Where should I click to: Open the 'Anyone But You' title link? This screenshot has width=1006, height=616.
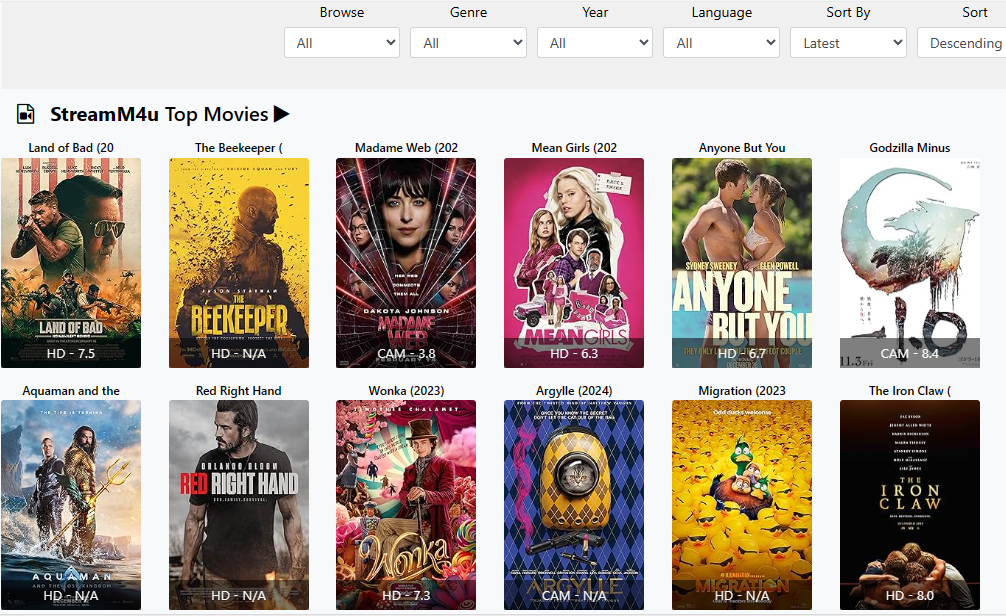(742, 148)
